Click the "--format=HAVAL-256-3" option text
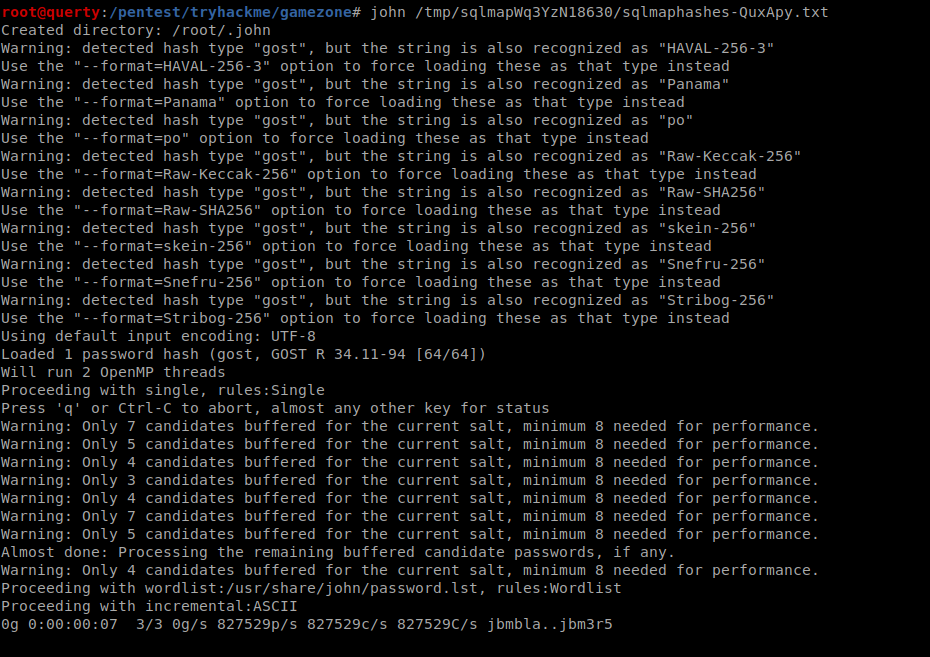Image resolution: width=930 pixels, height=657 pixels. point(172,66)
